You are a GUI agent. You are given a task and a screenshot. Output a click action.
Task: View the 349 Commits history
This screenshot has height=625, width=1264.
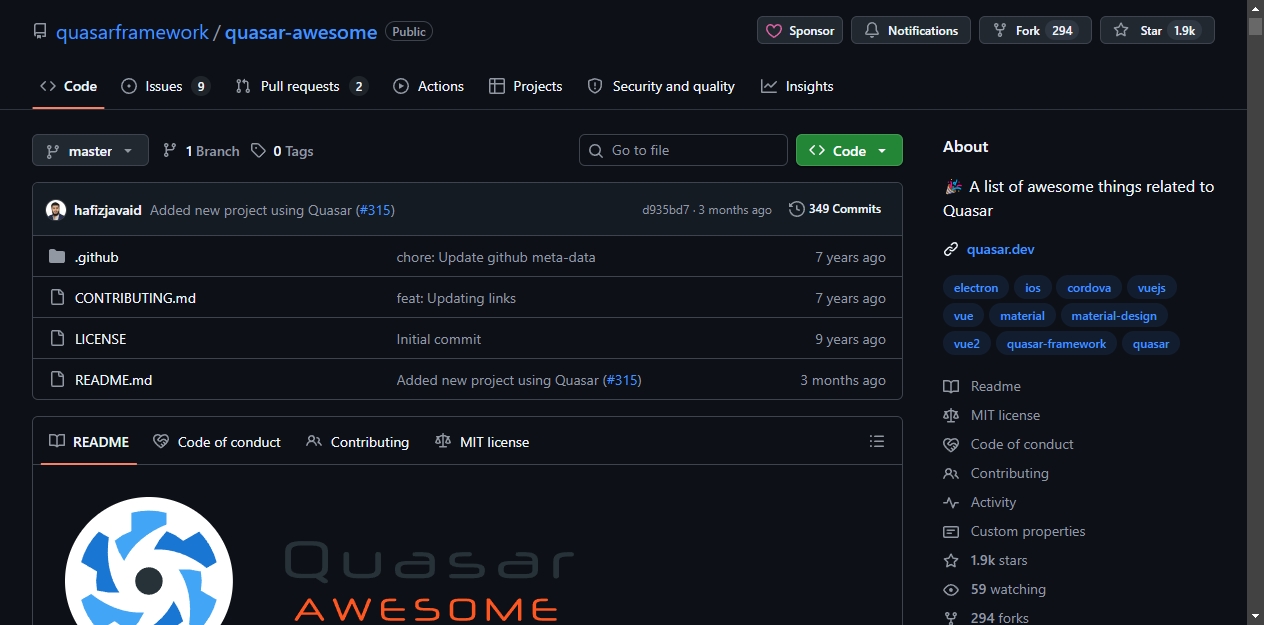(x=835, y=209)
